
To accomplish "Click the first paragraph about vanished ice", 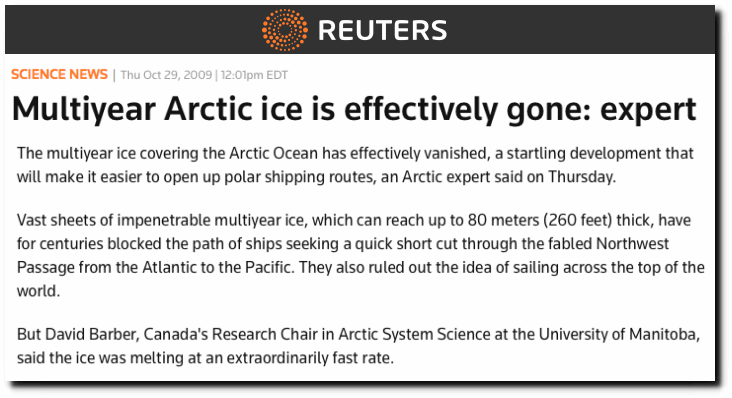I will tap(355, 165).
